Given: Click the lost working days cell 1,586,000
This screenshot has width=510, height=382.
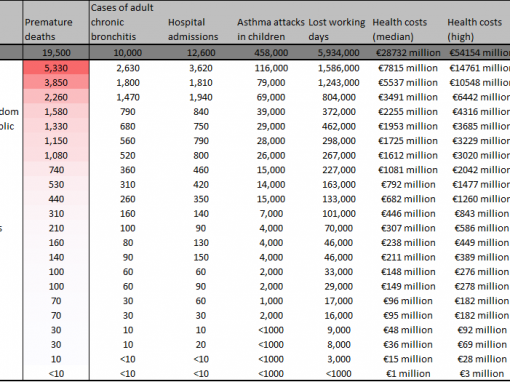Looking at the screenshot, I should pyautogui.click(x=339, y=68).
